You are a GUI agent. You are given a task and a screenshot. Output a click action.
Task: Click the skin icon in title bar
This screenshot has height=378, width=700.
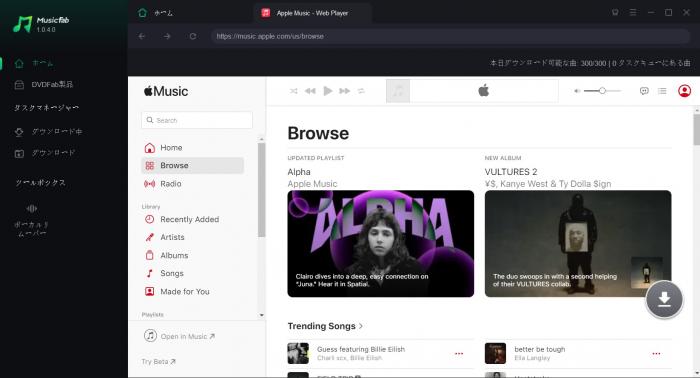615,12
